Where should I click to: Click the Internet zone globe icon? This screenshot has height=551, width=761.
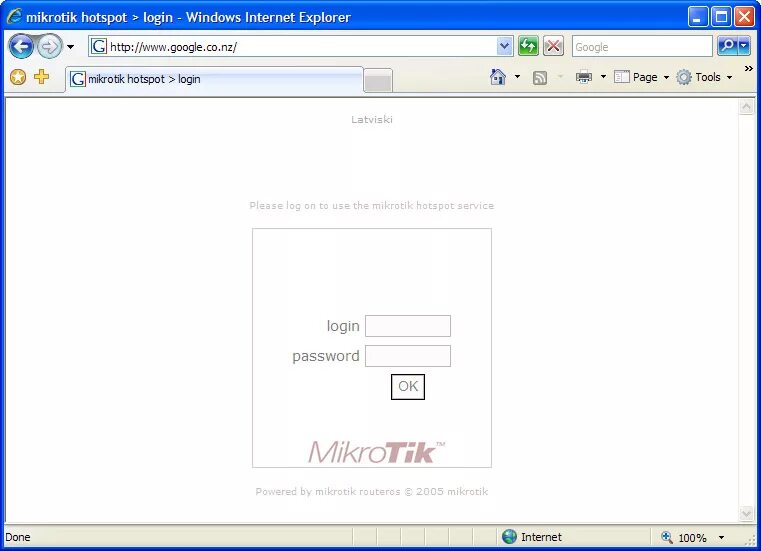pos(509,536)
